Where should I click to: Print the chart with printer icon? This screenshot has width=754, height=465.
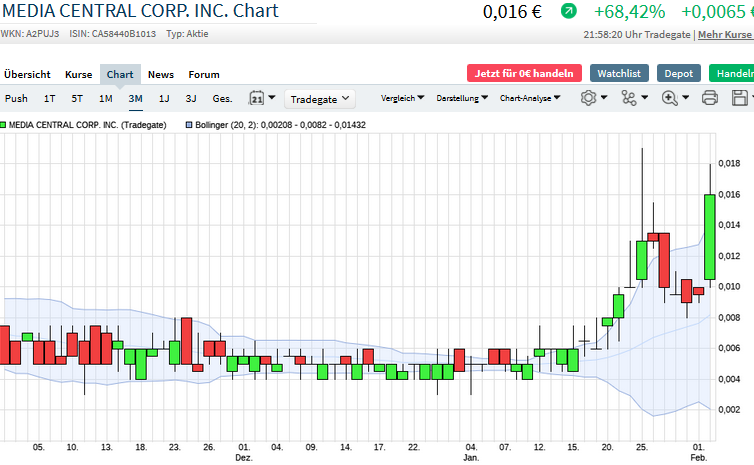tap(710, 98)
